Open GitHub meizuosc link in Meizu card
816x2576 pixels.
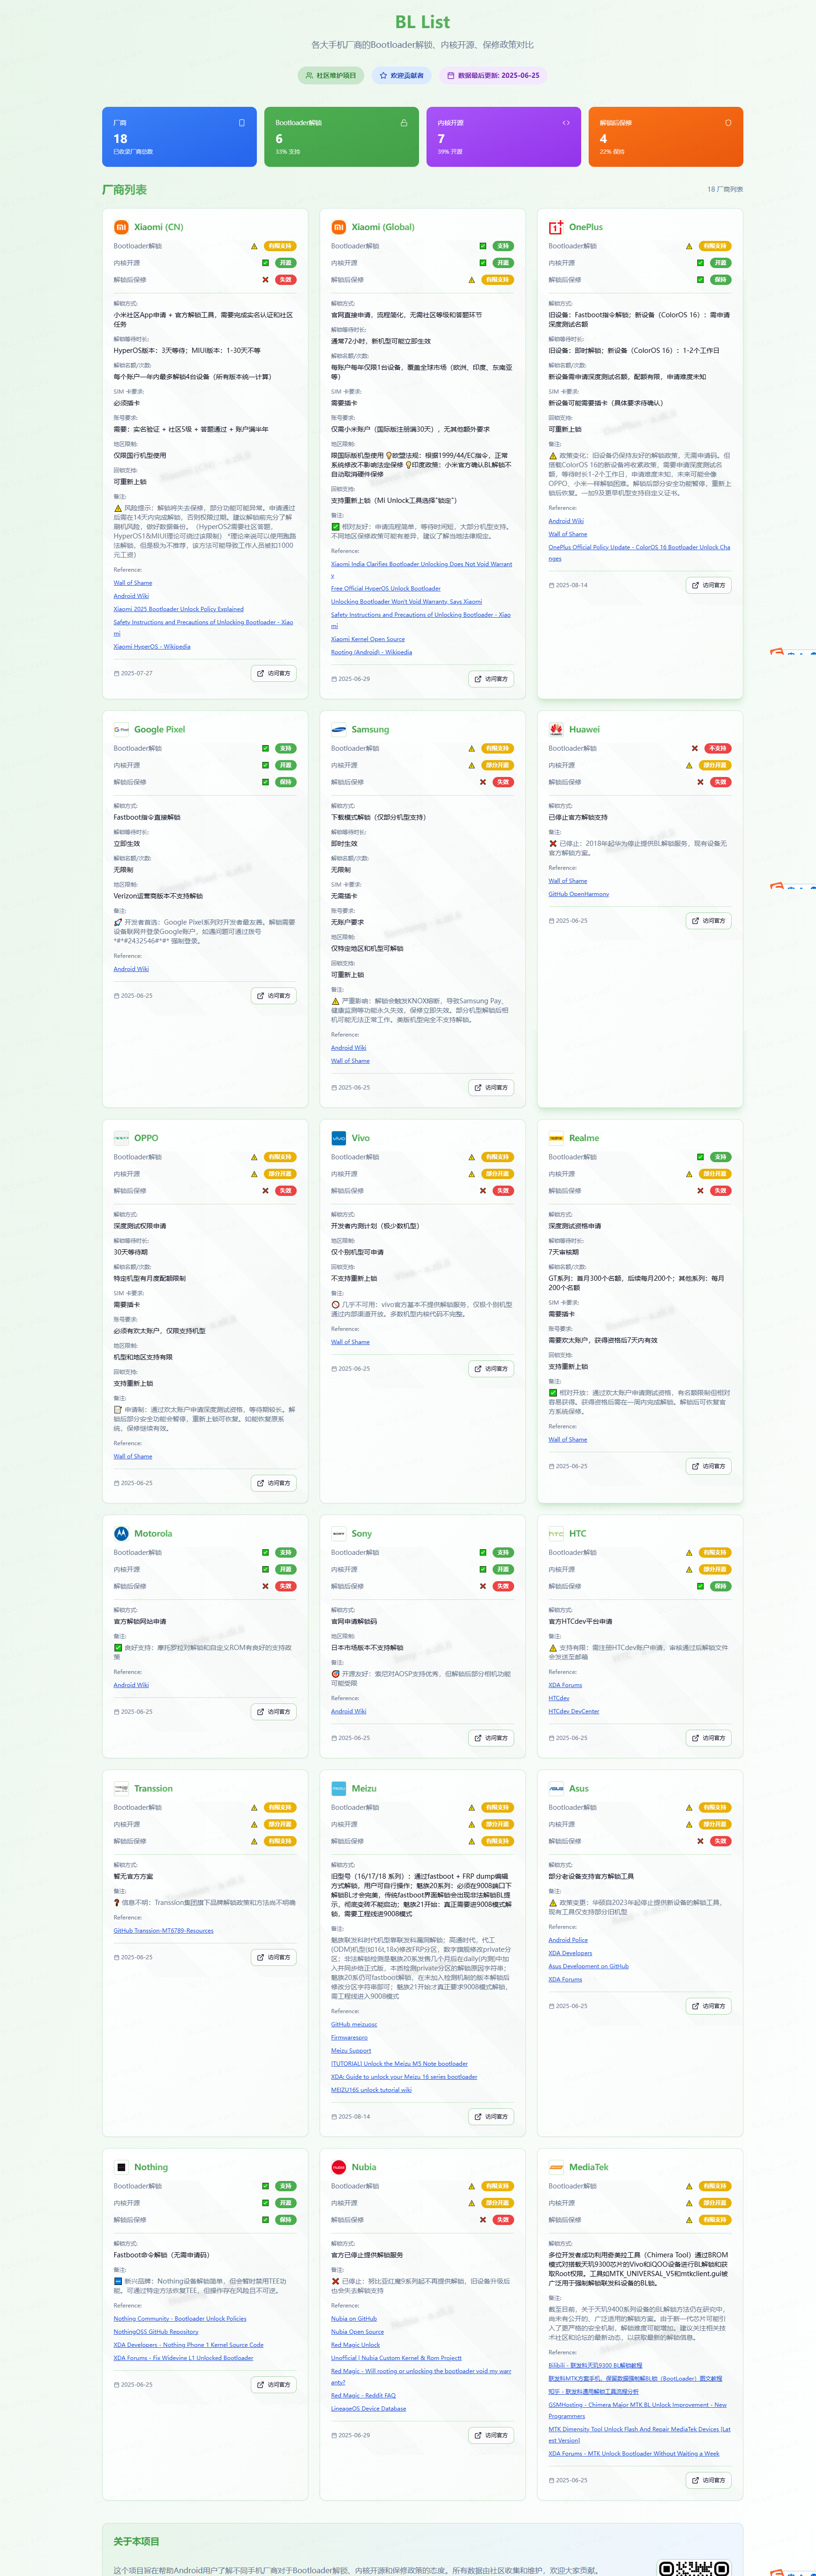[354, 2024]
